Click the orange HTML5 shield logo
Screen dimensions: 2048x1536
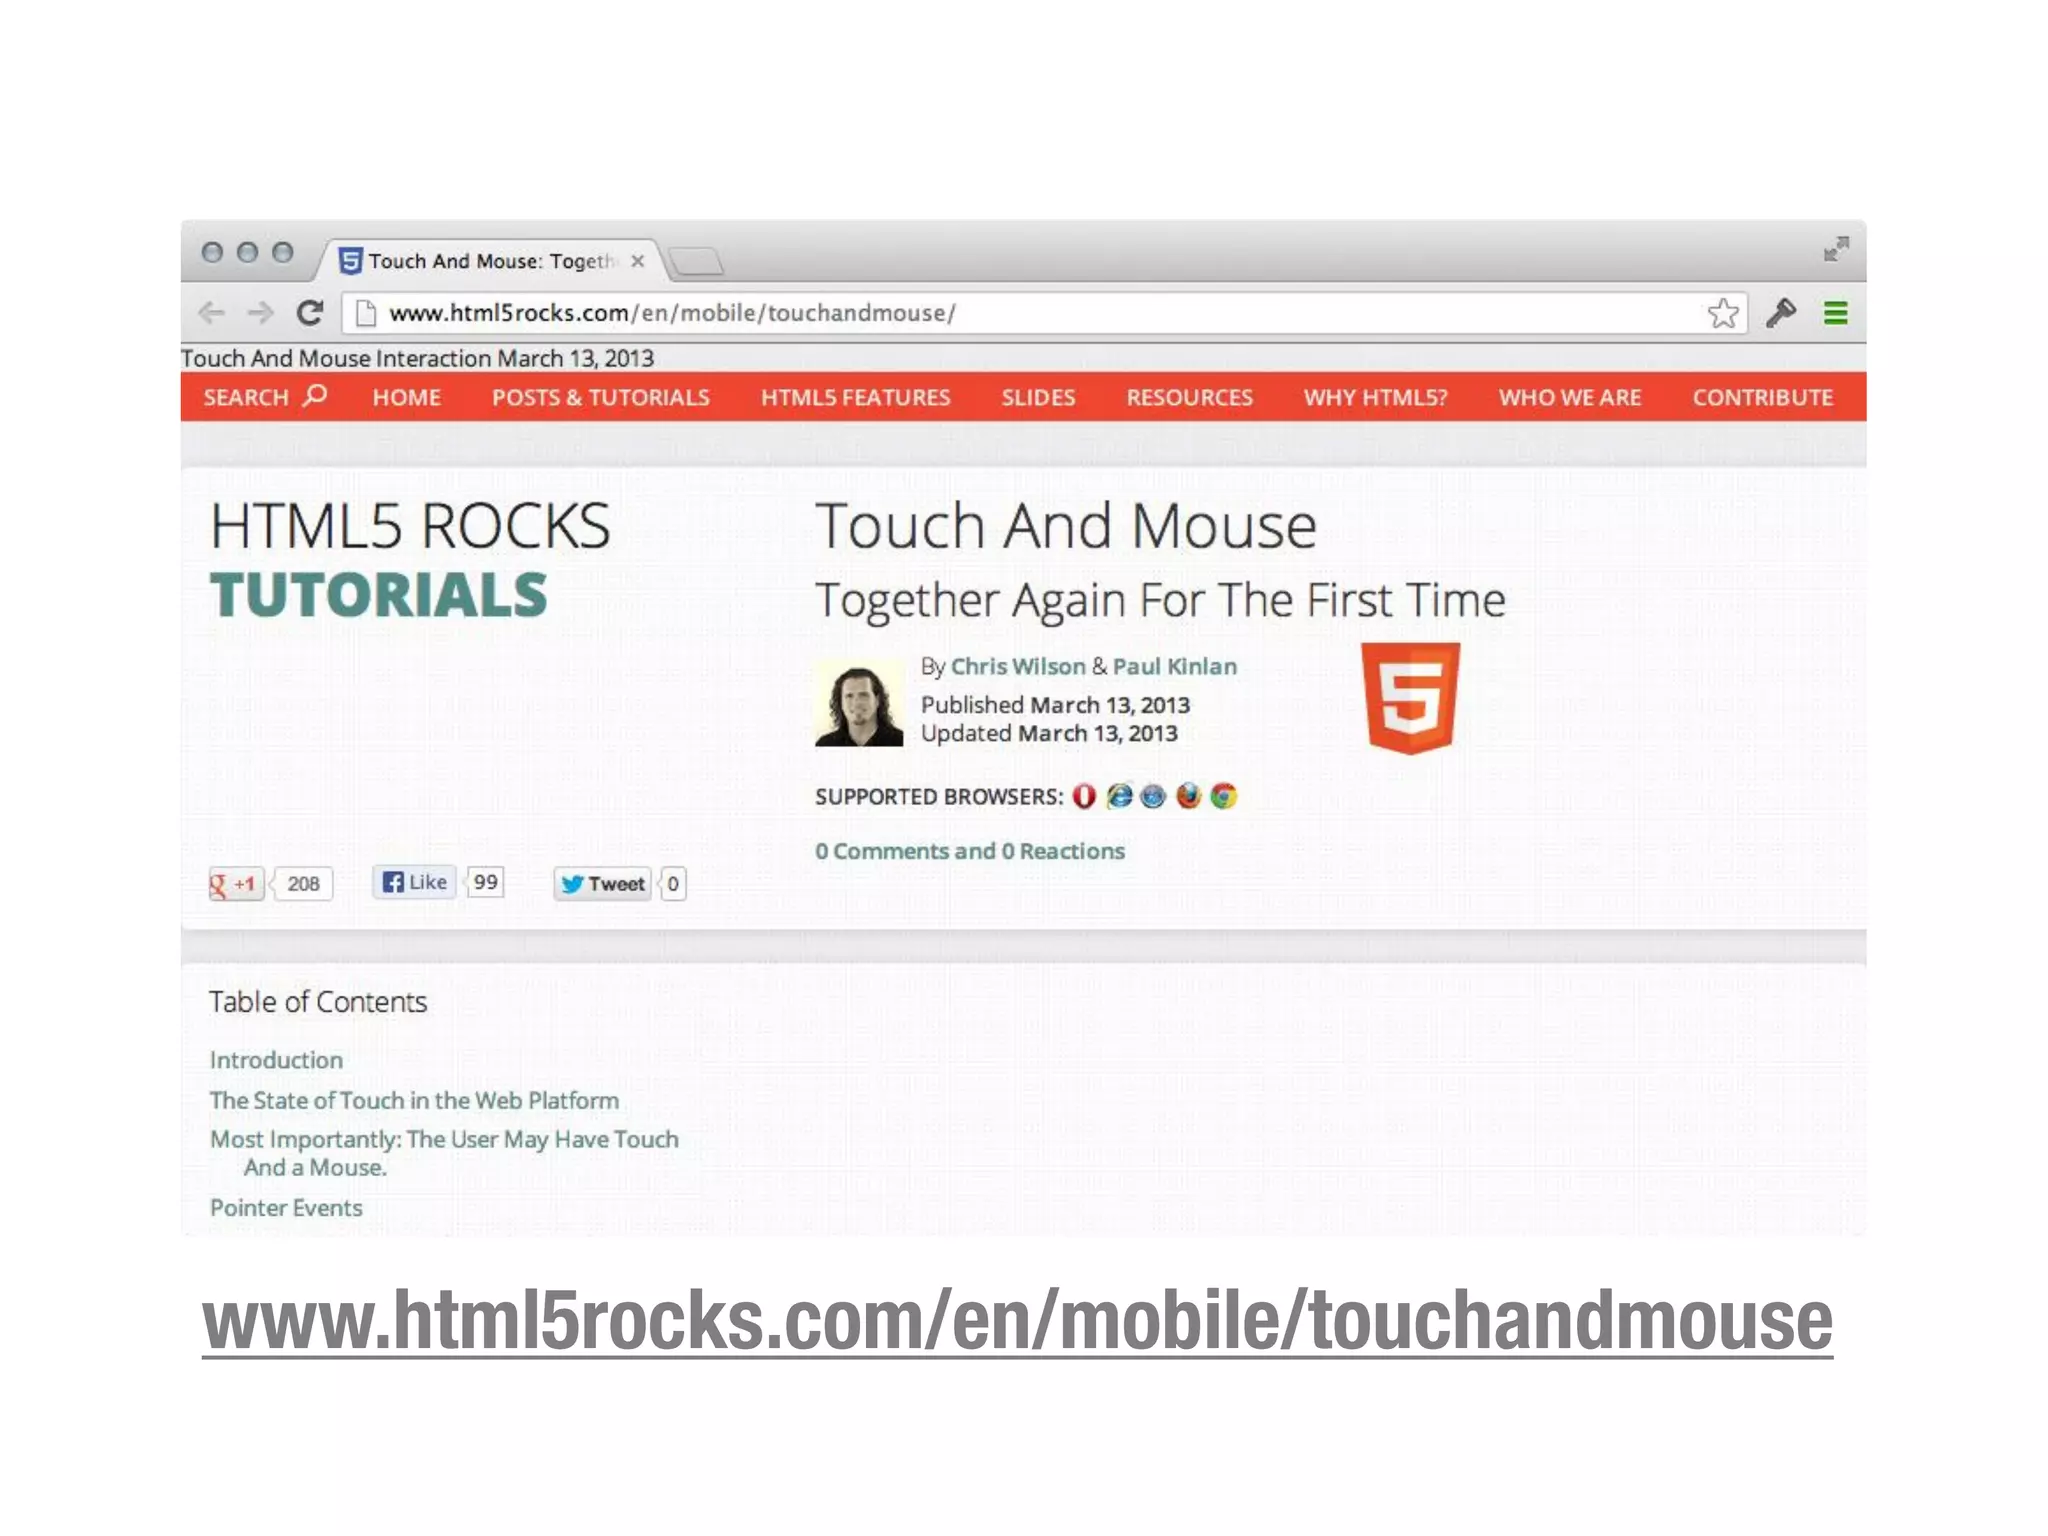(1411, 698)
